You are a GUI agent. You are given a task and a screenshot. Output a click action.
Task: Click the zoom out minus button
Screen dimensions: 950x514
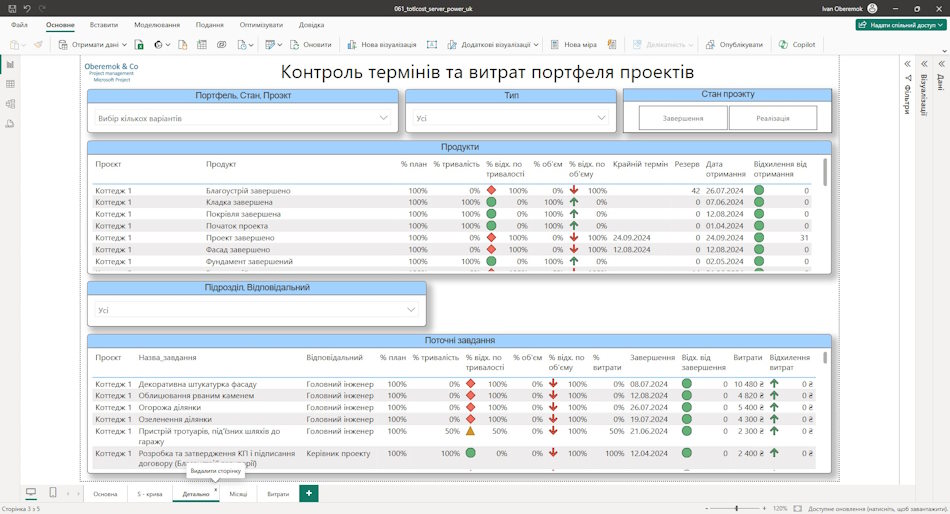coord(706,509)
